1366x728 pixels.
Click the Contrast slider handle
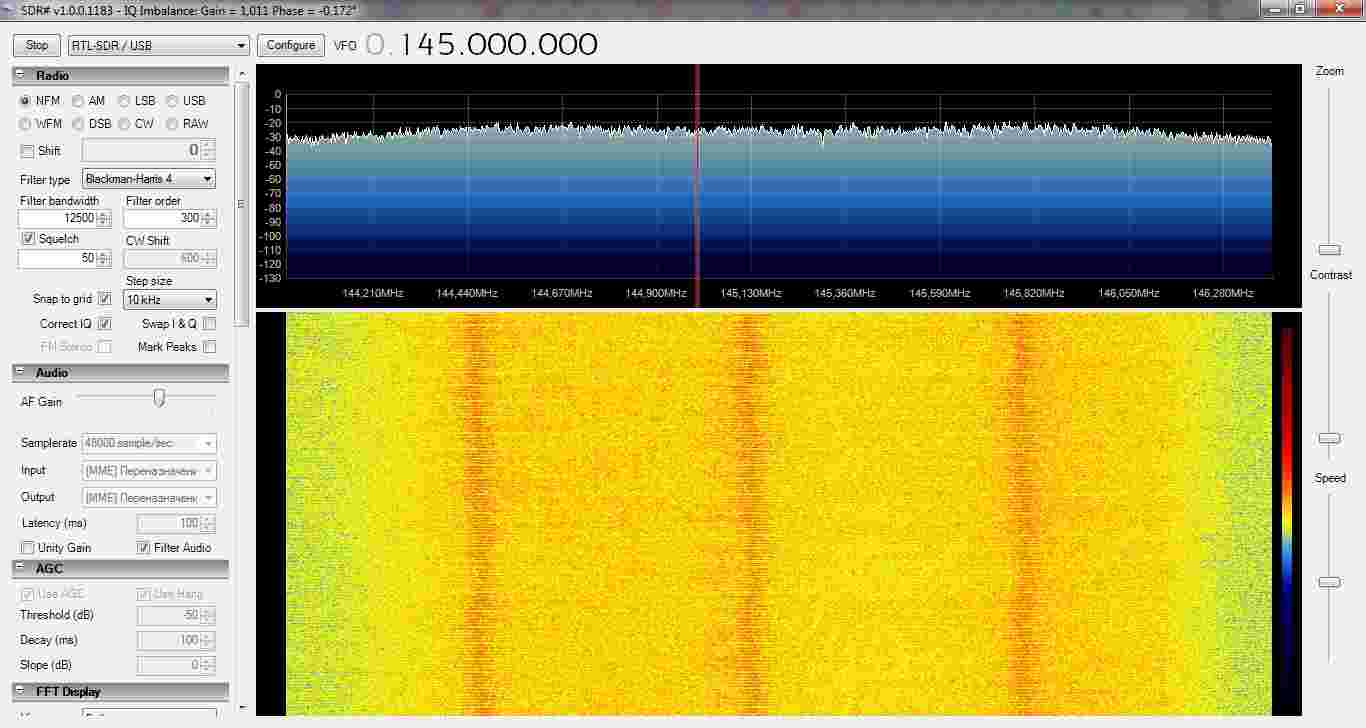(1329, 439)
